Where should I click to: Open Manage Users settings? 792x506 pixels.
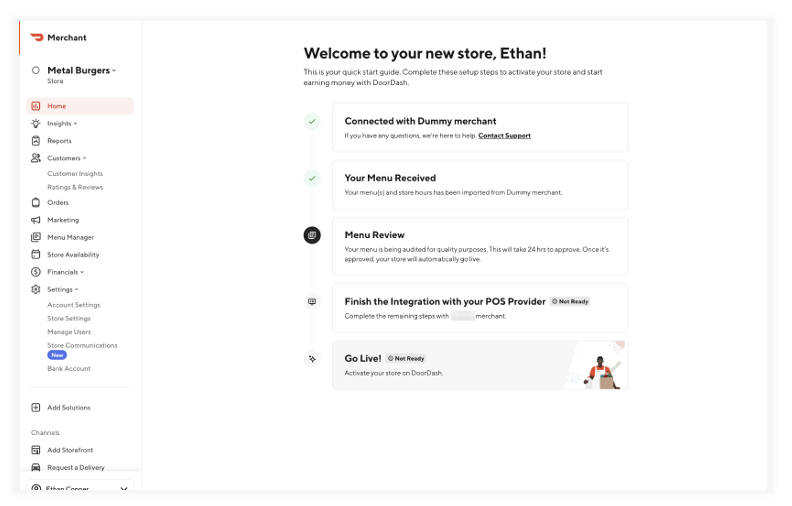click(x=69, y=331)
